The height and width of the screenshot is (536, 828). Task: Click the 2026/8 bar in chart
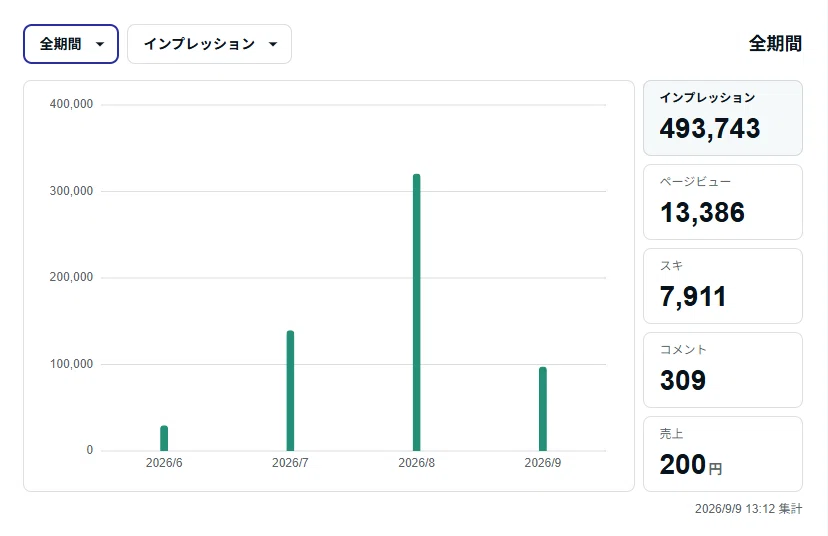point(417,312)
